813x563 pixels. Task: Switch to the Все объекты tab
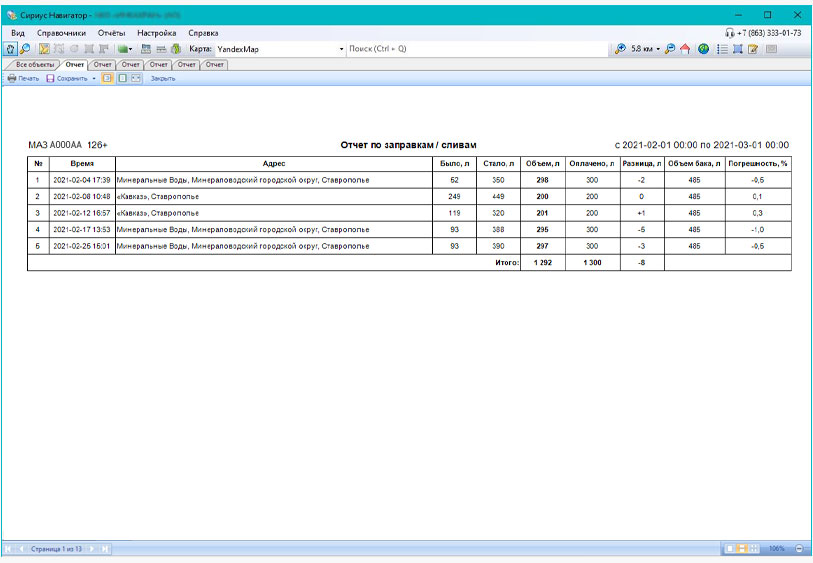pyautogui.click(x=34, y=64)
